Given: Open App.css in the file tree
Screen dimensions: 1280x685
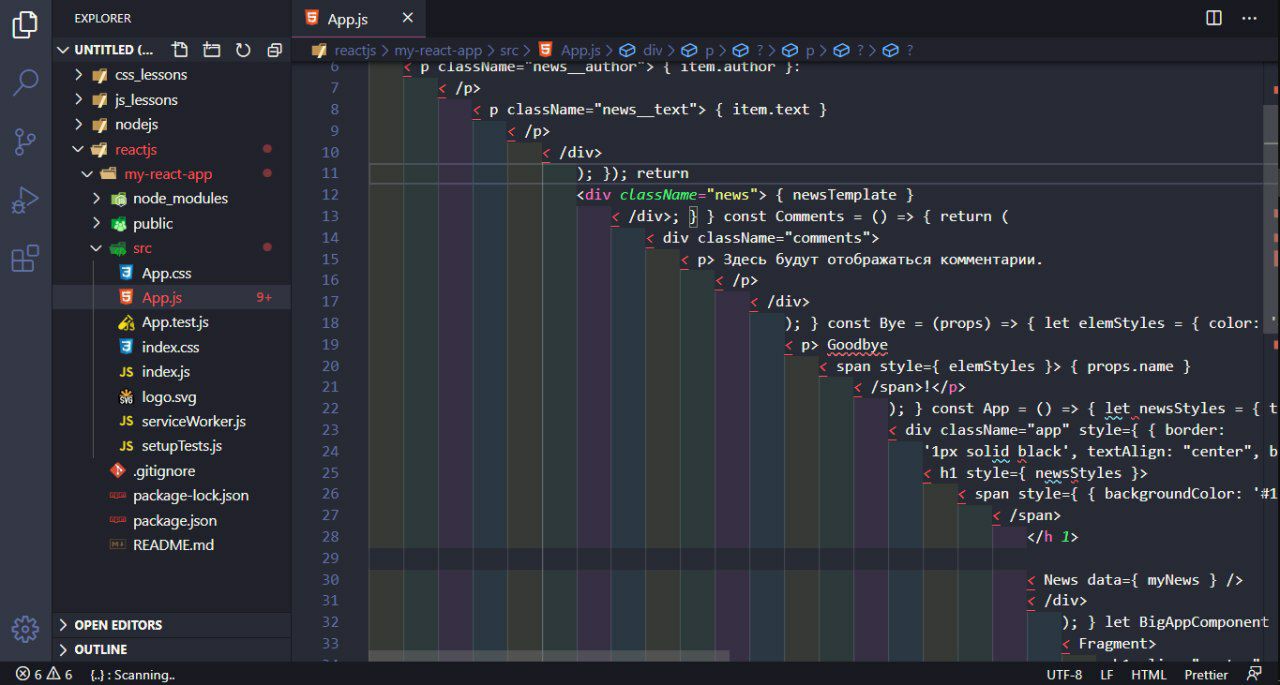Looking at the screenshot, I should 166,273.
